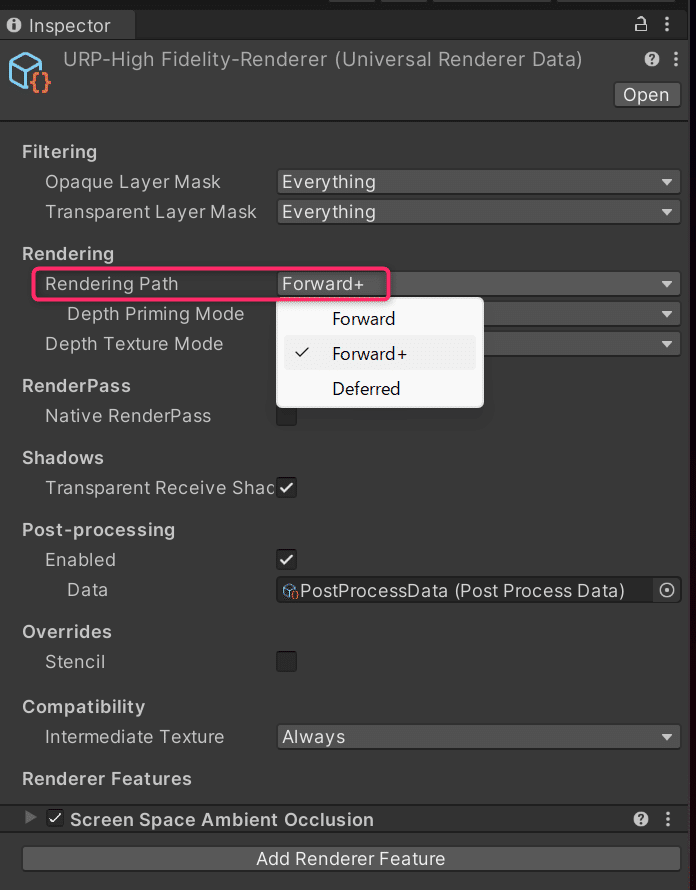Disable Transparent Receive Shadows
Screen dimensions: 696x890
point(286,487)
